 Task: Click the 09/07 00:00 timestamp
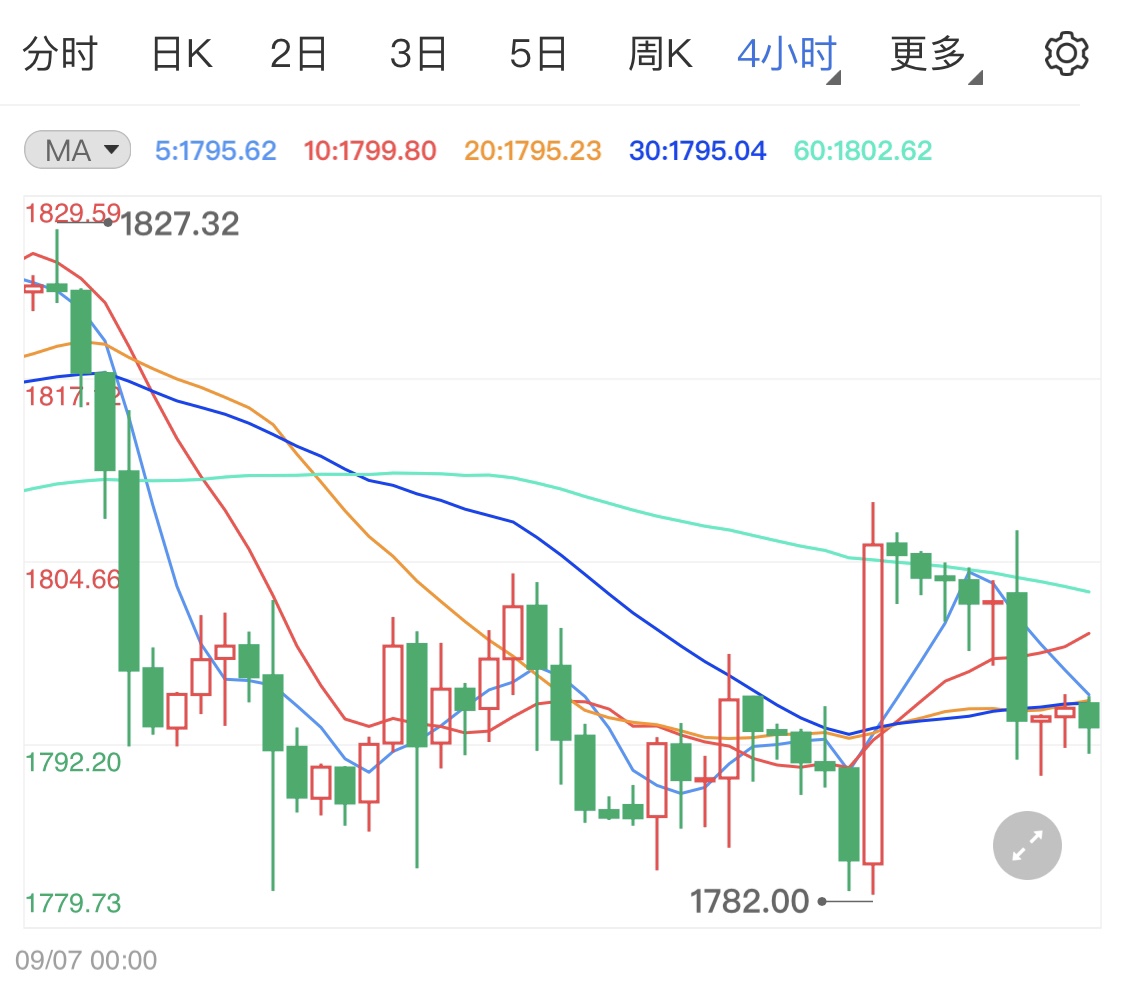coord(85,960)
